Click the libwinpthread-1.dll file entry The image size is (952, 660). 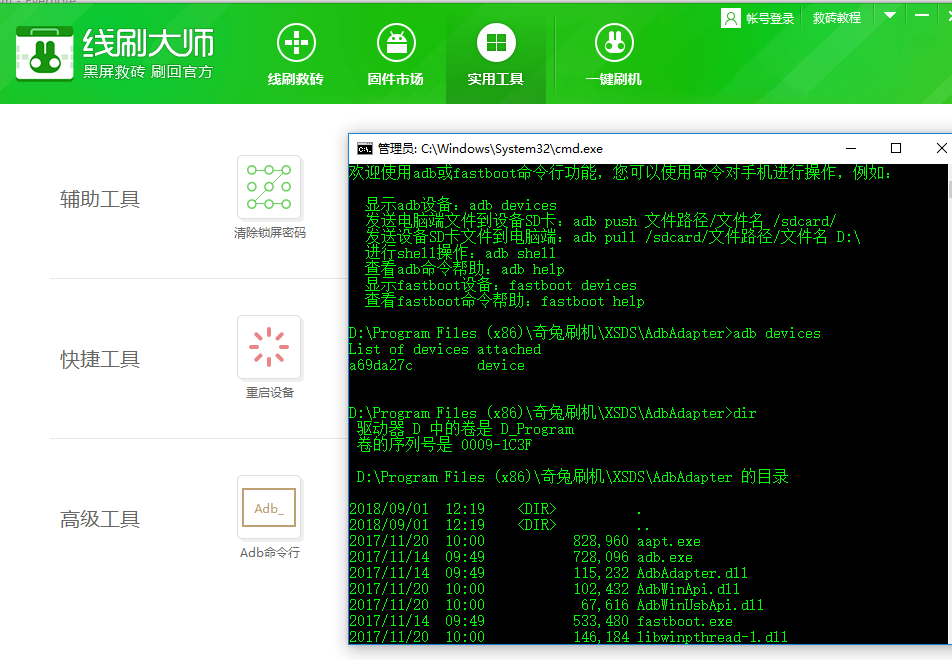tap(712, 637)
